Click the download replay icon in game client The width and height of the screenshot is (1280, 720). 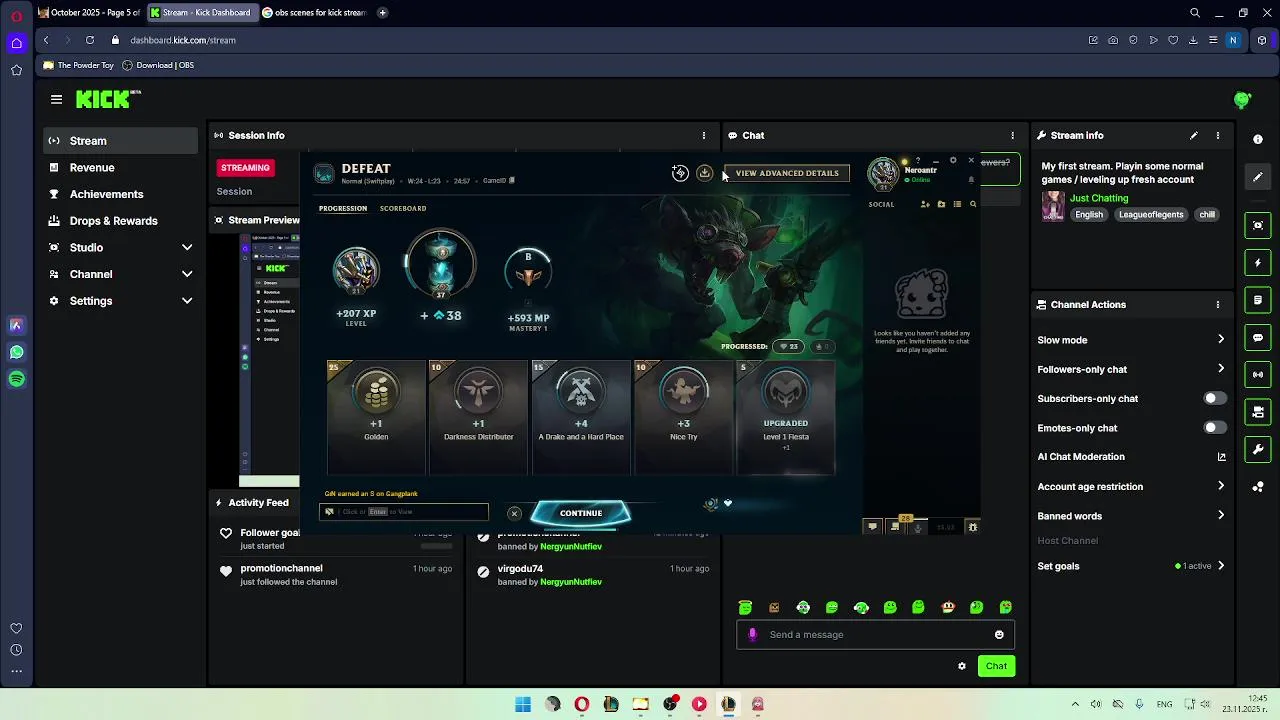[704, 173]
